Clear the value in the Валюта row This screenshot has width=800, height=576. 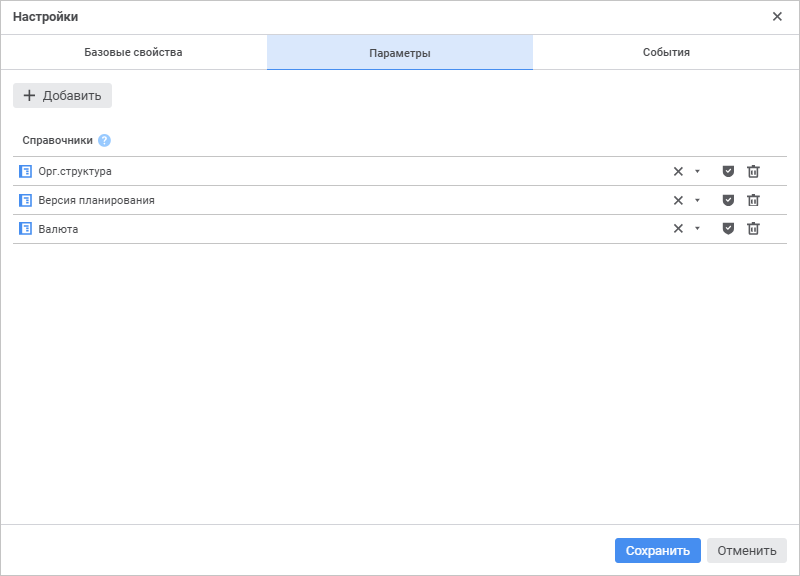point(678,229)
